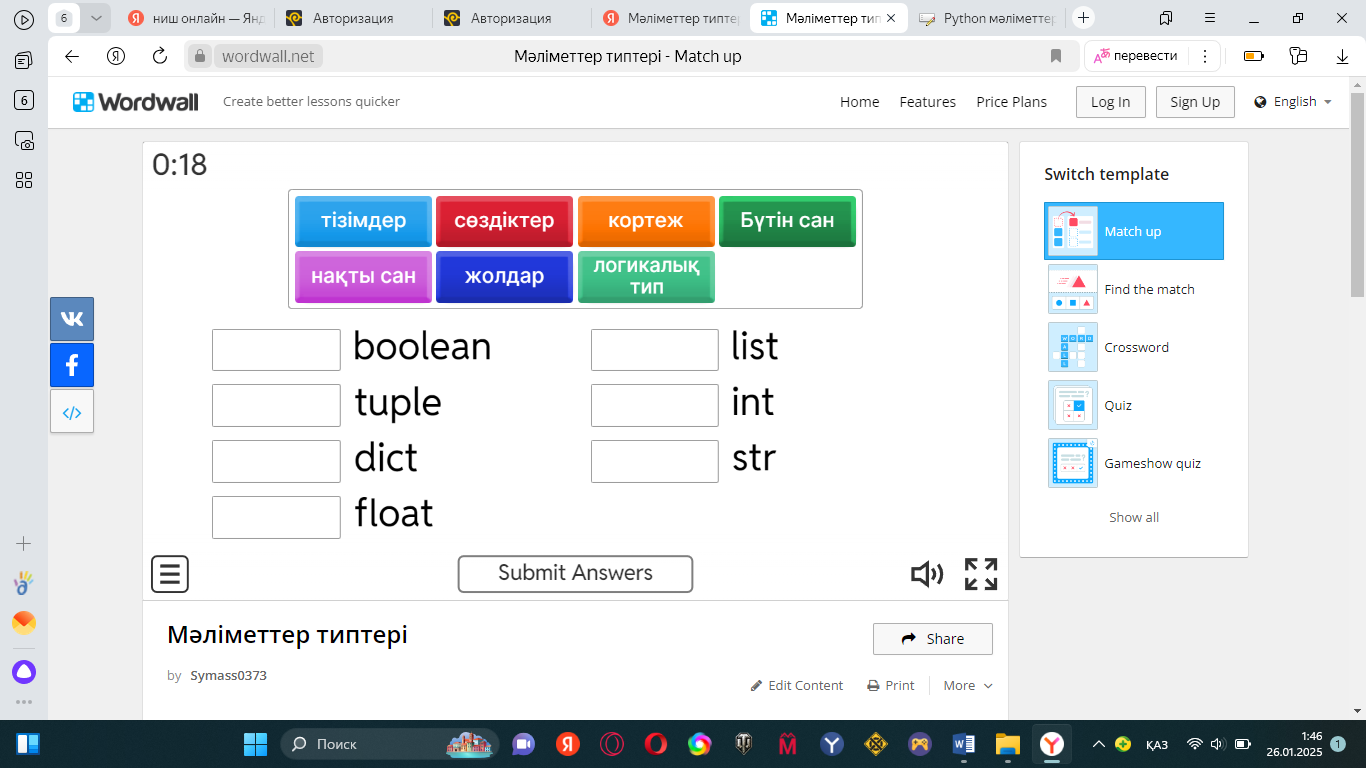Open the apps grid in the browser sidebar
The image size is (1366, 768).
(24, 180)
